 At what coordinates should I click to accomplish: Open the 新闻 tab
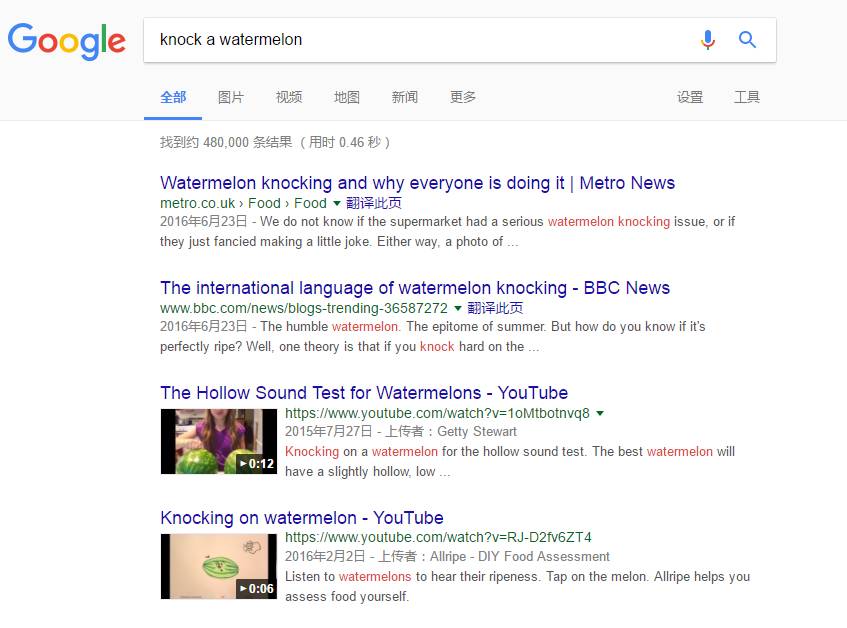[x=405, y=97]
